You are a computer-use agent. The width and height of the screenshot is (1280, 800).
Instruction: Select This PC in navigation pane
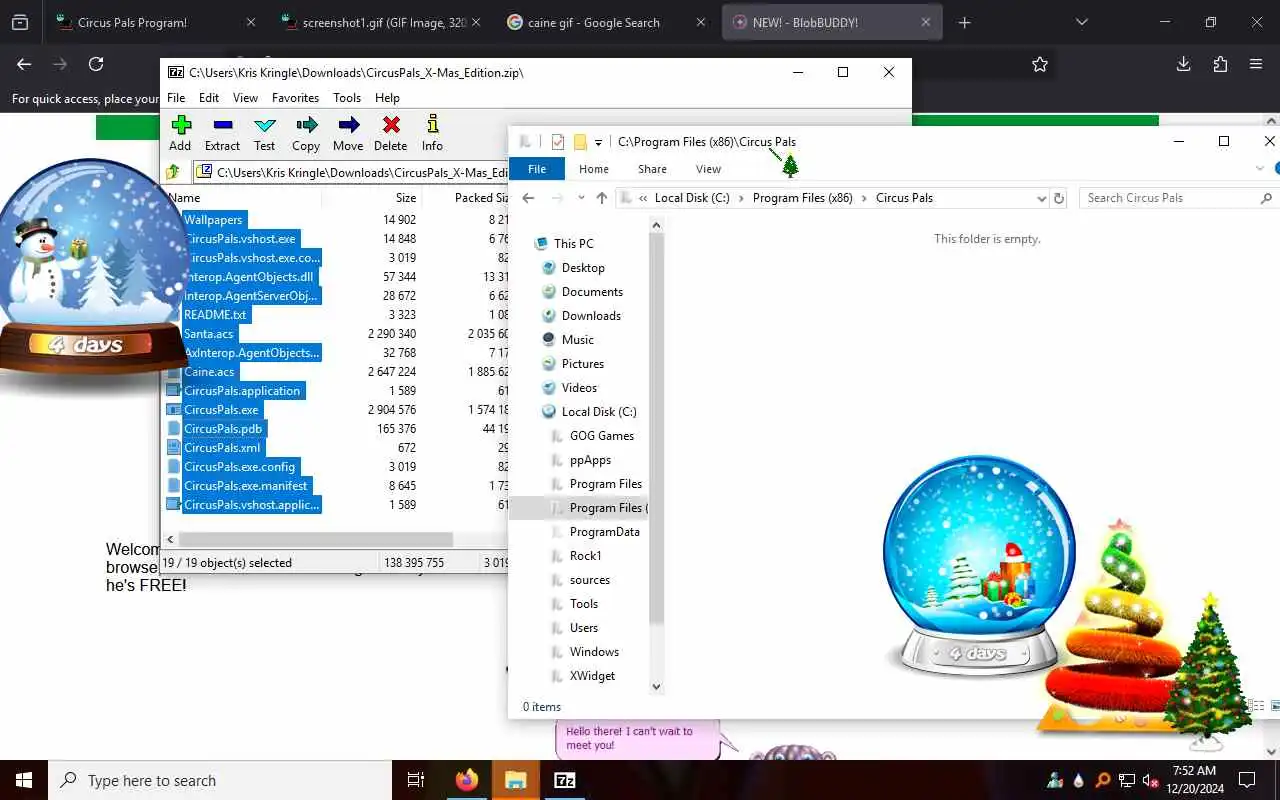coord(574,243)
